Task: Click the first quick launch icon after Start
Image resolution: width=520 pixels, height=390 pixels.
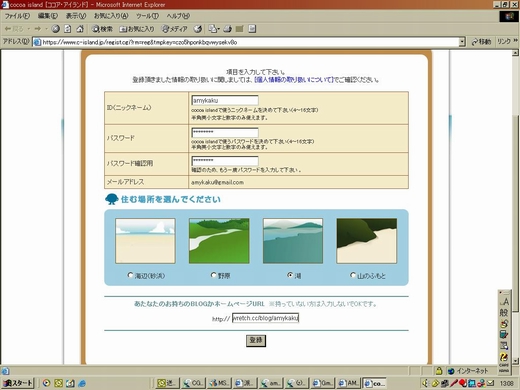Action: (46, 383)
